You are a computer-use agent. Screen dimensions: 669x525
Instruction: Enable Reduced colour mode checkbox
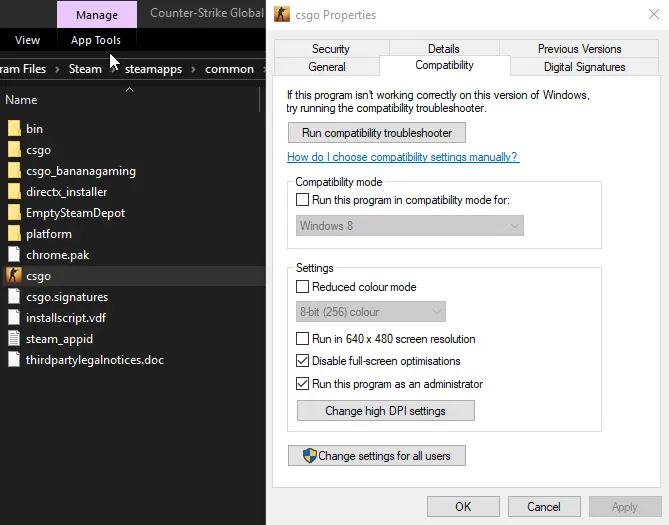(x=302, y=286)
